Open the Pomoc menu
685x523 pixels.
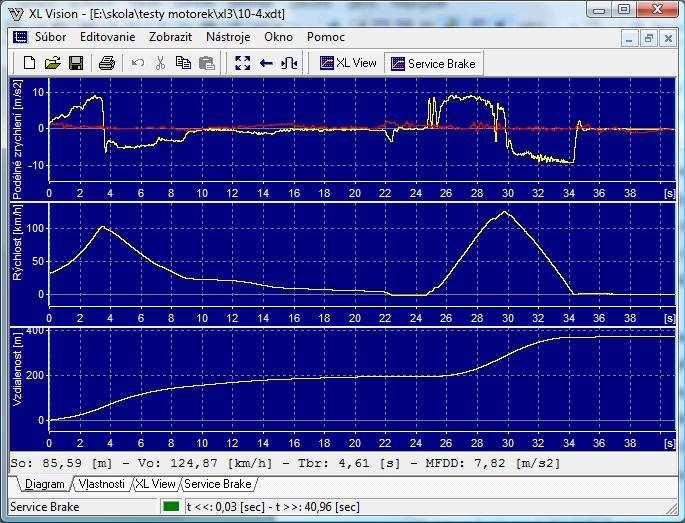(326, 37)
